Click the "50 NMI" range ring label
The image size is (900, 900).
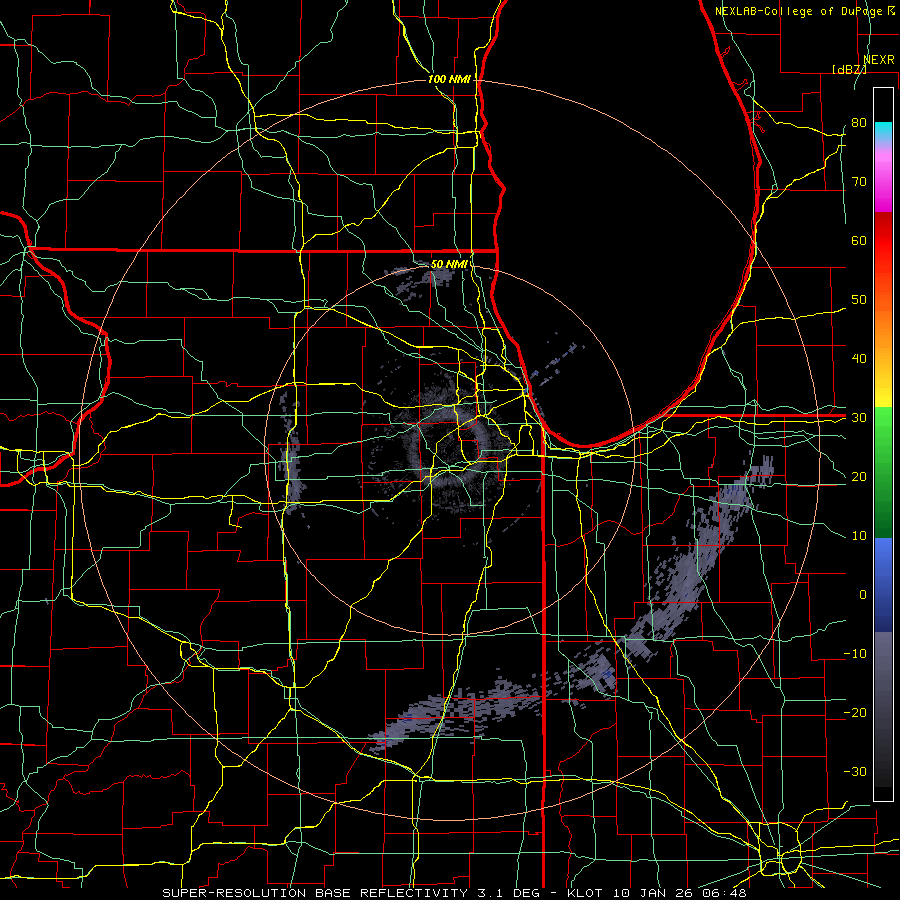pyautogui.click(x=449, y=265)
